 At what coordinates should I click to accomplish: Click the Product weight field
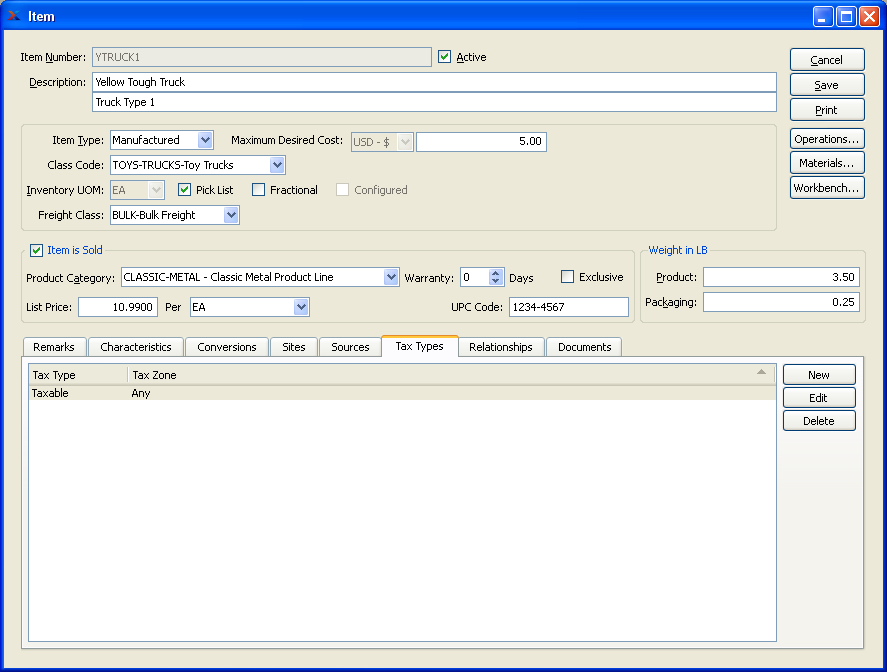781,277
